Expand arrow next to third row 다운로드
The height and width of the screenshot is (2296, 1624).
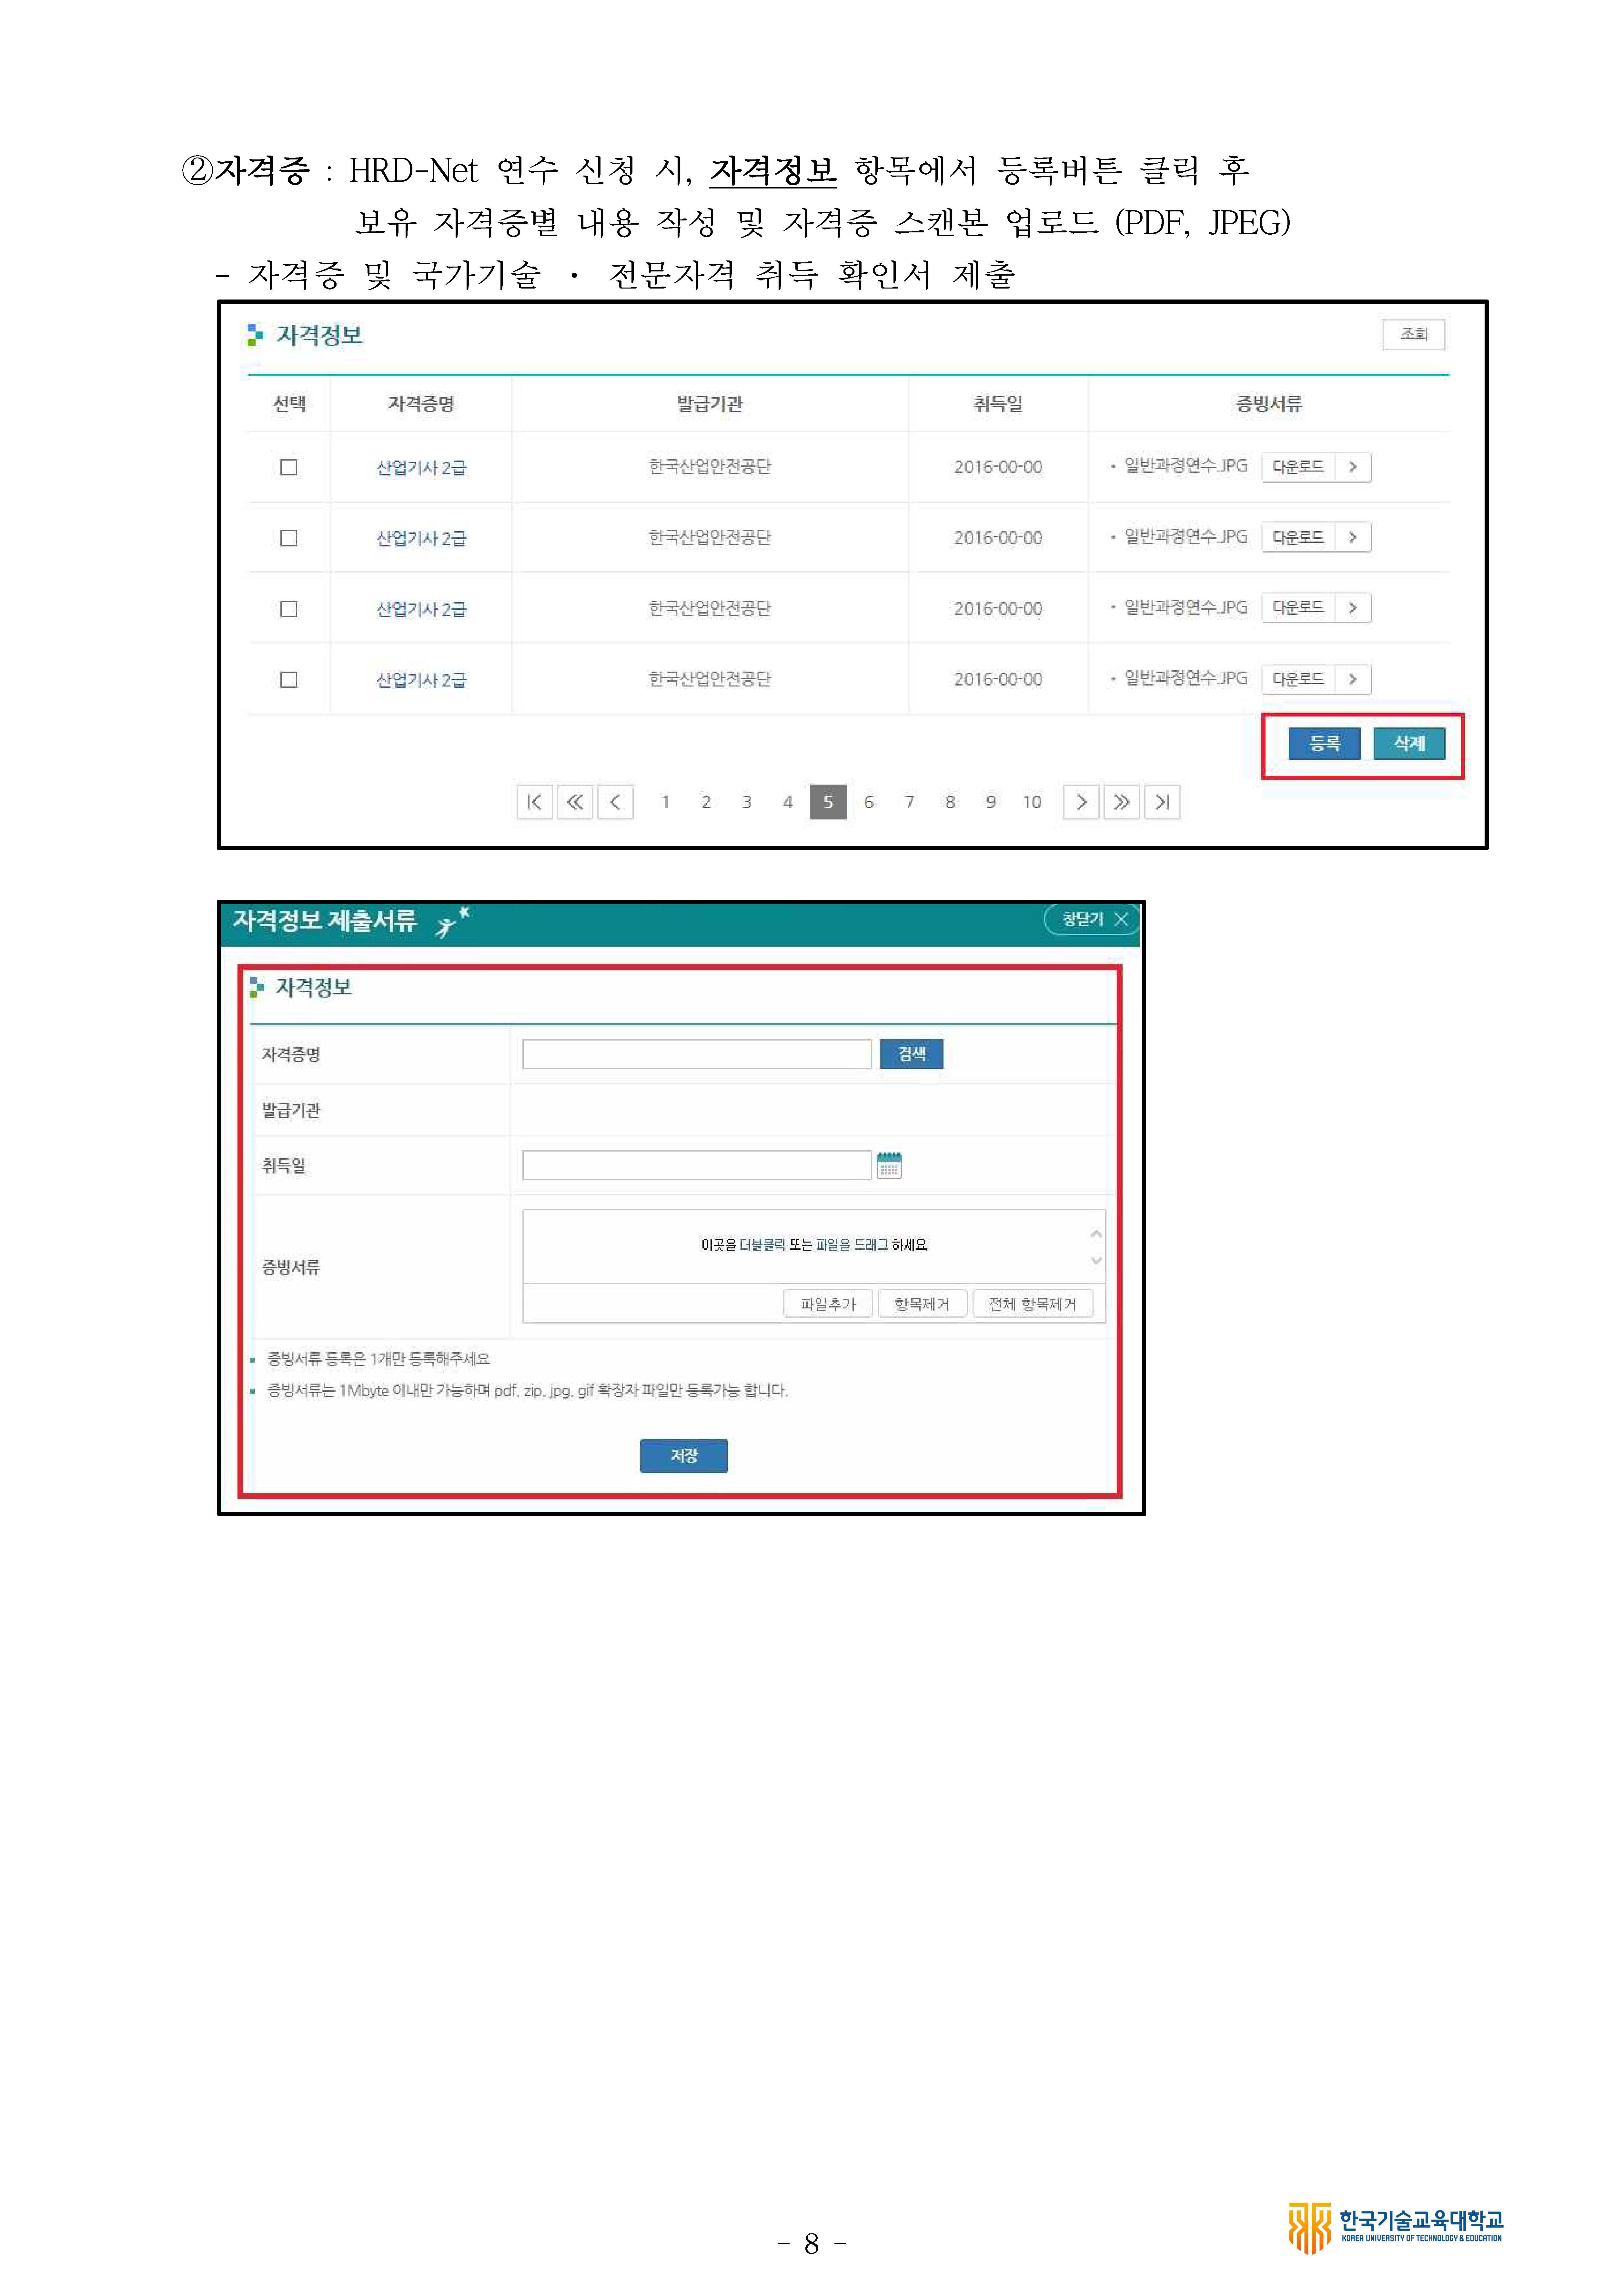click(x=1353, y=608)
